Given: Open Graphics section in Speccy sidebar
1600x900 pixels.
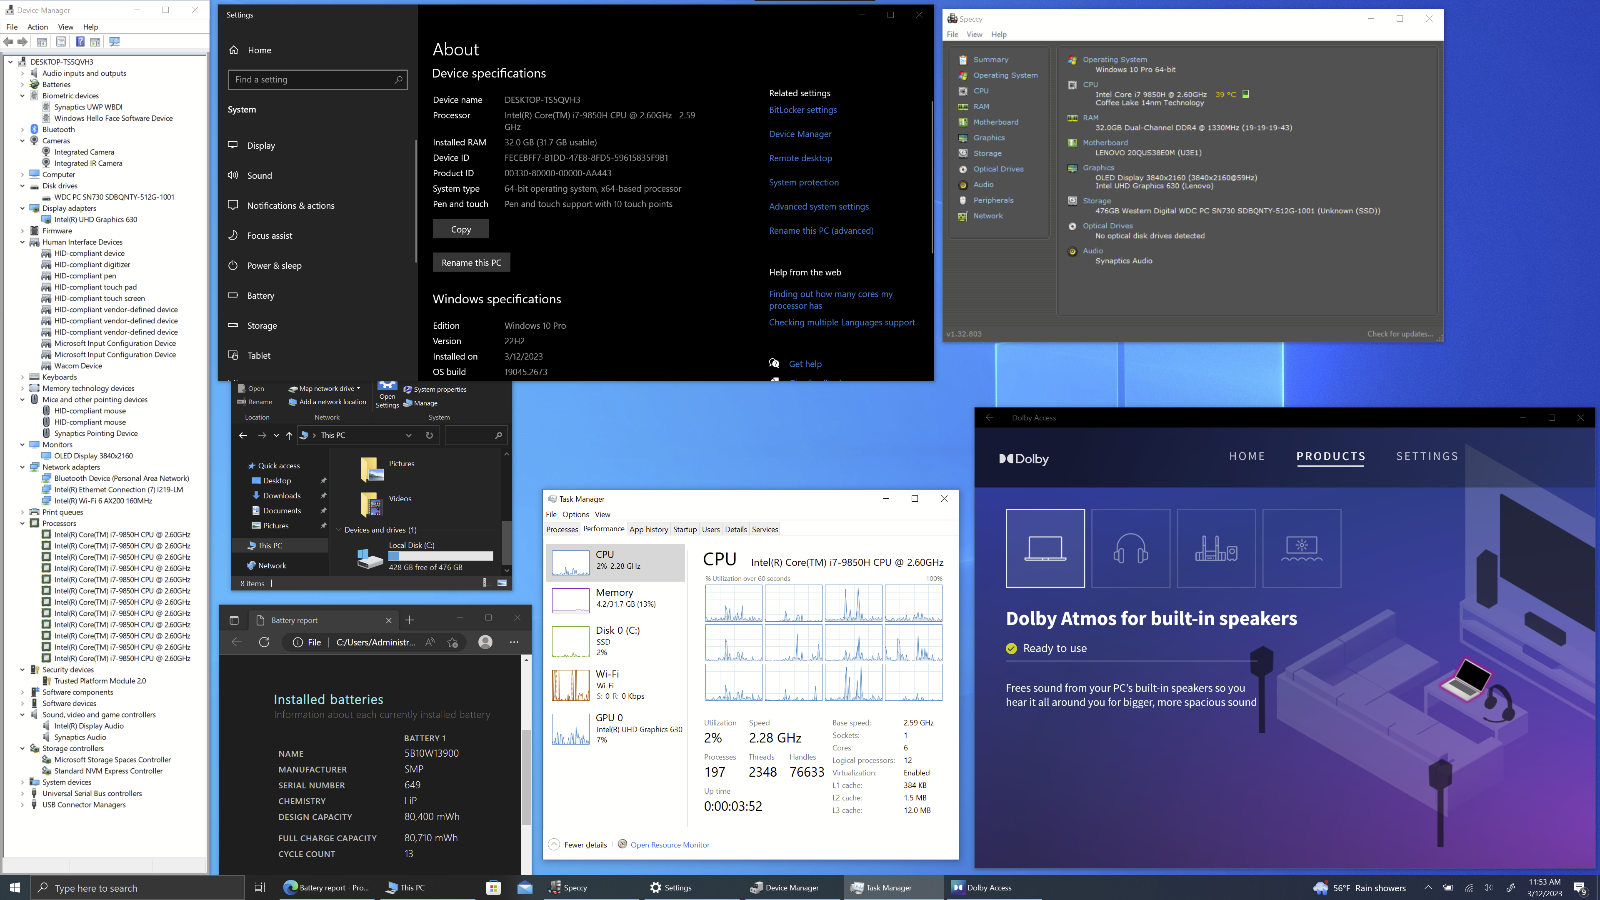Looking at the screenshot, I should click(989, 138).
